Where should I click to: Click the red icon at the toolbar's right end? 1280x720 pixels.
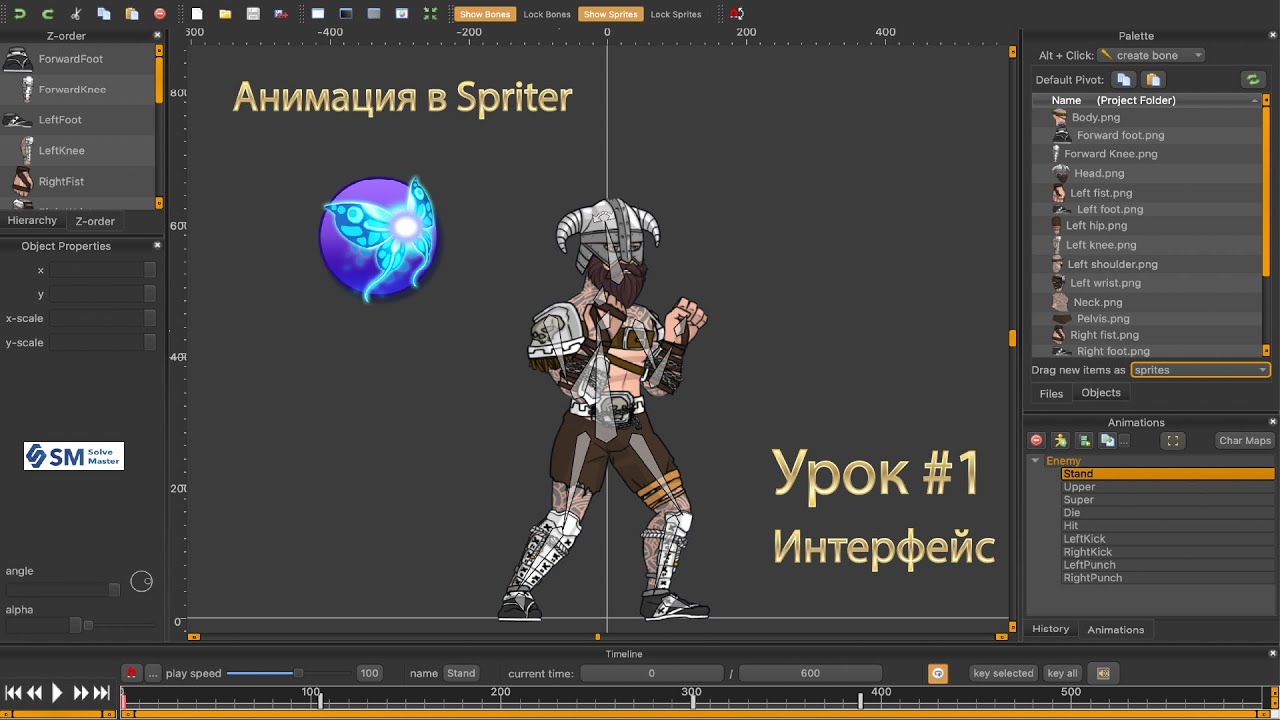[736, 14]
